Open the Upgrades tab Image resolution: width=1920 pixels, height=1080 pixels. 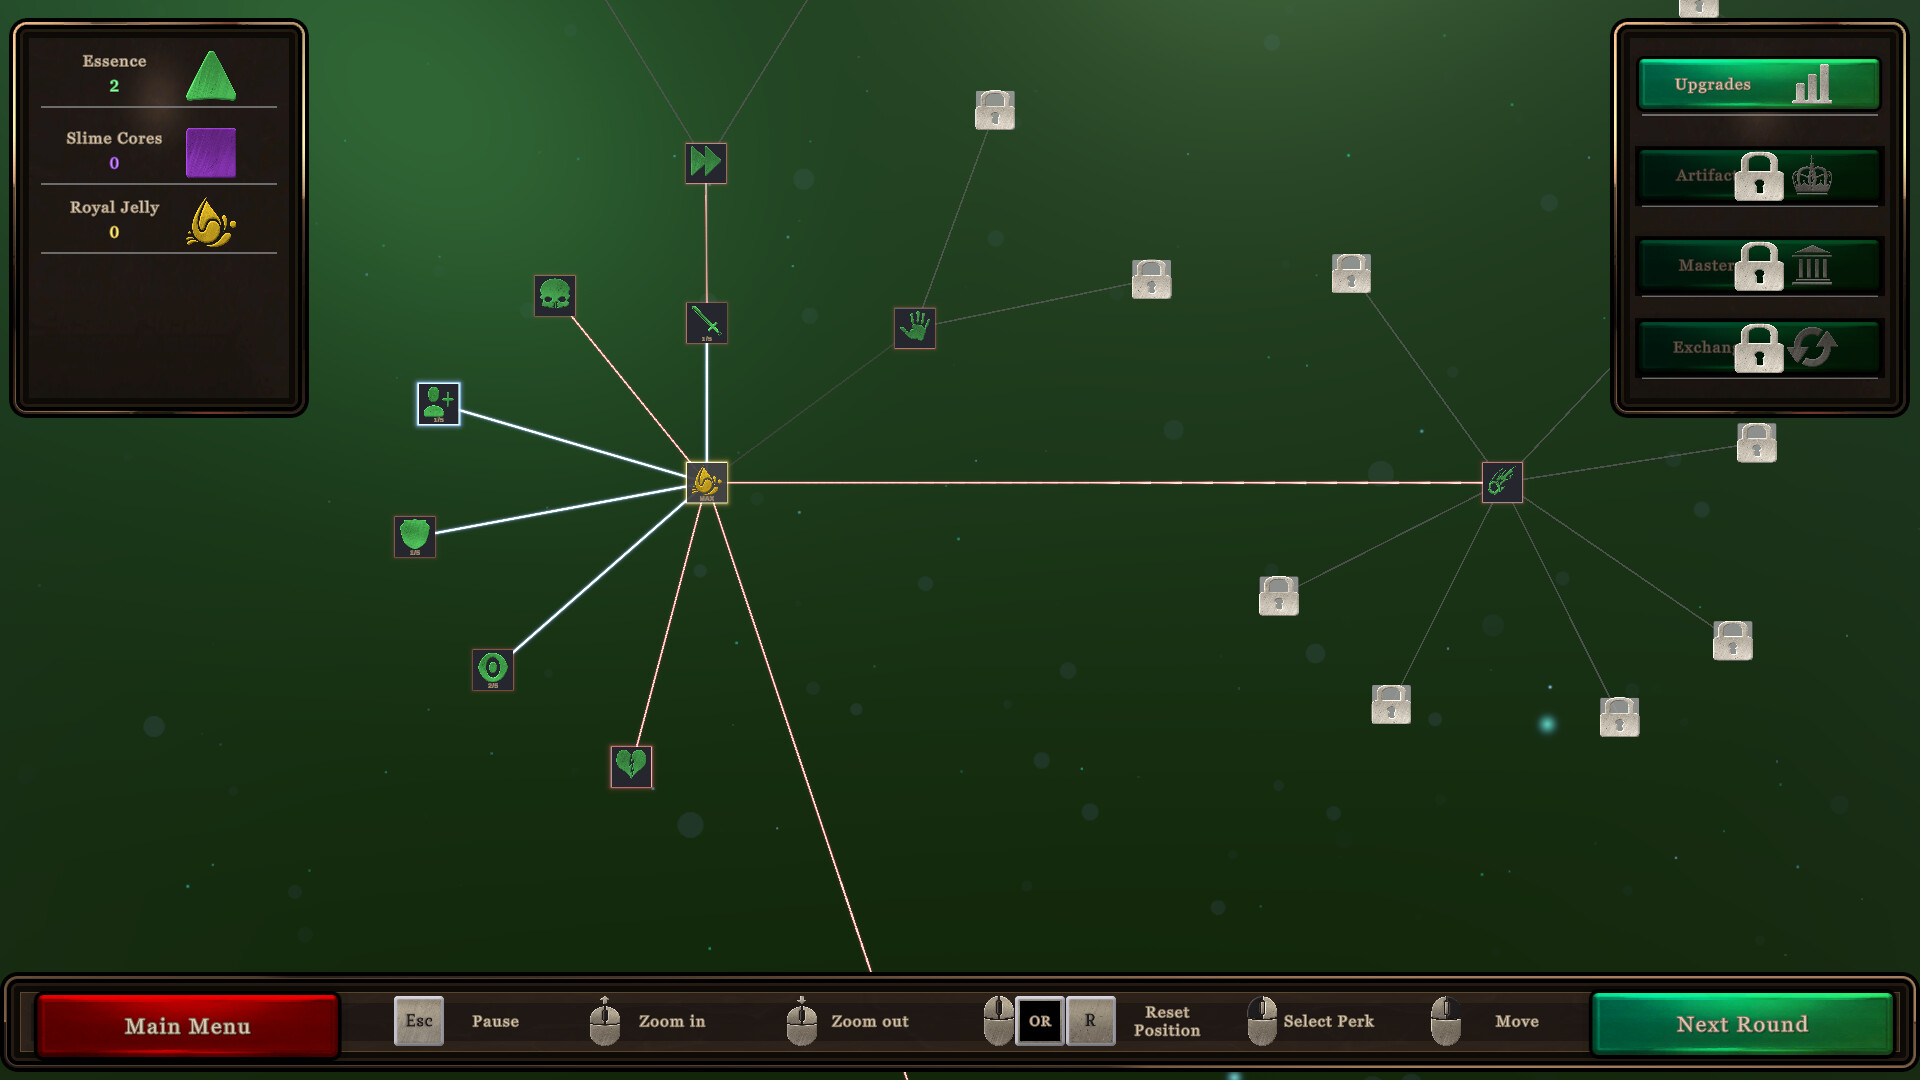1758,85
